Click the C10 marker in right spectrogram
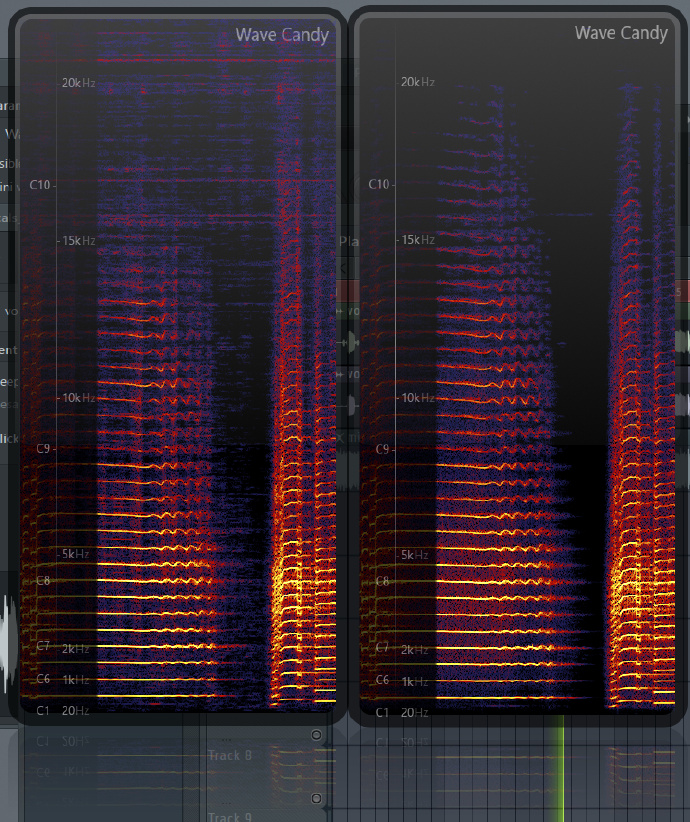Screen dimensions: 690x822 click(380, 184)
